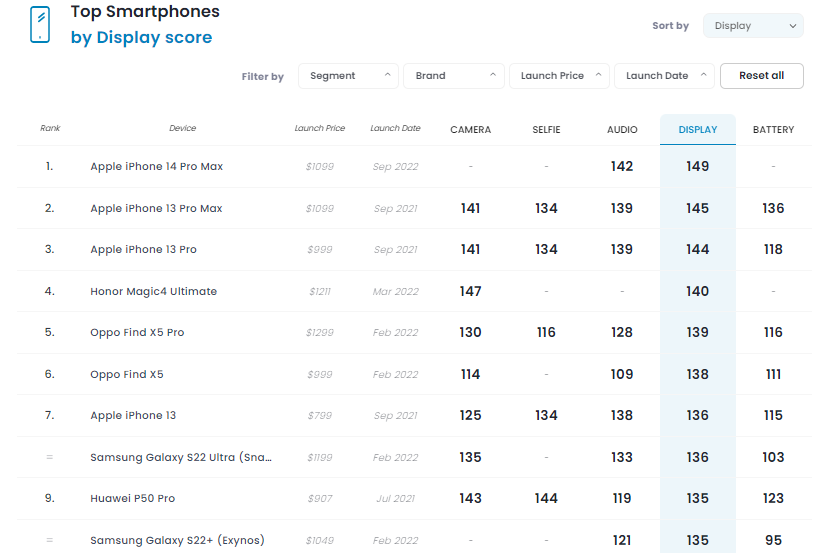Click camera score 147 for Honor Magic4 Ultimate

click(x=470, y=292)
